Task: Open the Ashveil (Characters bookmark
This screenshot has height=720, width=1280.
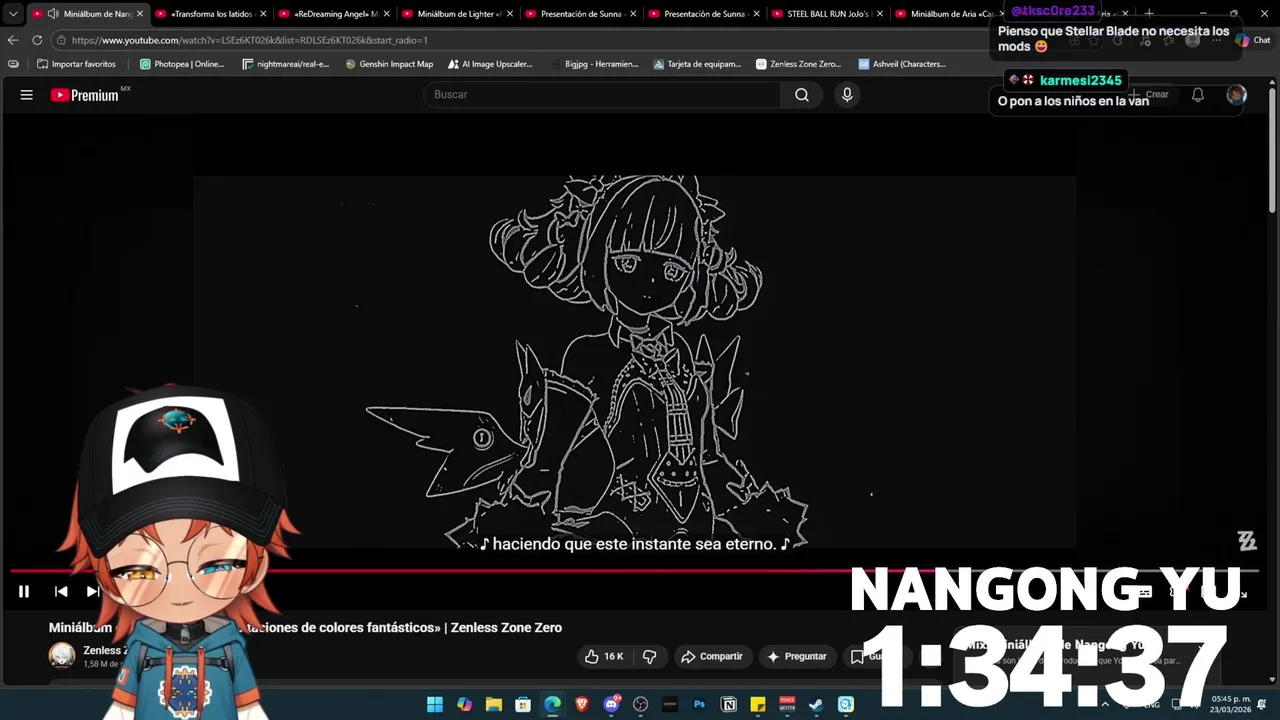Action: coord(901,64)
